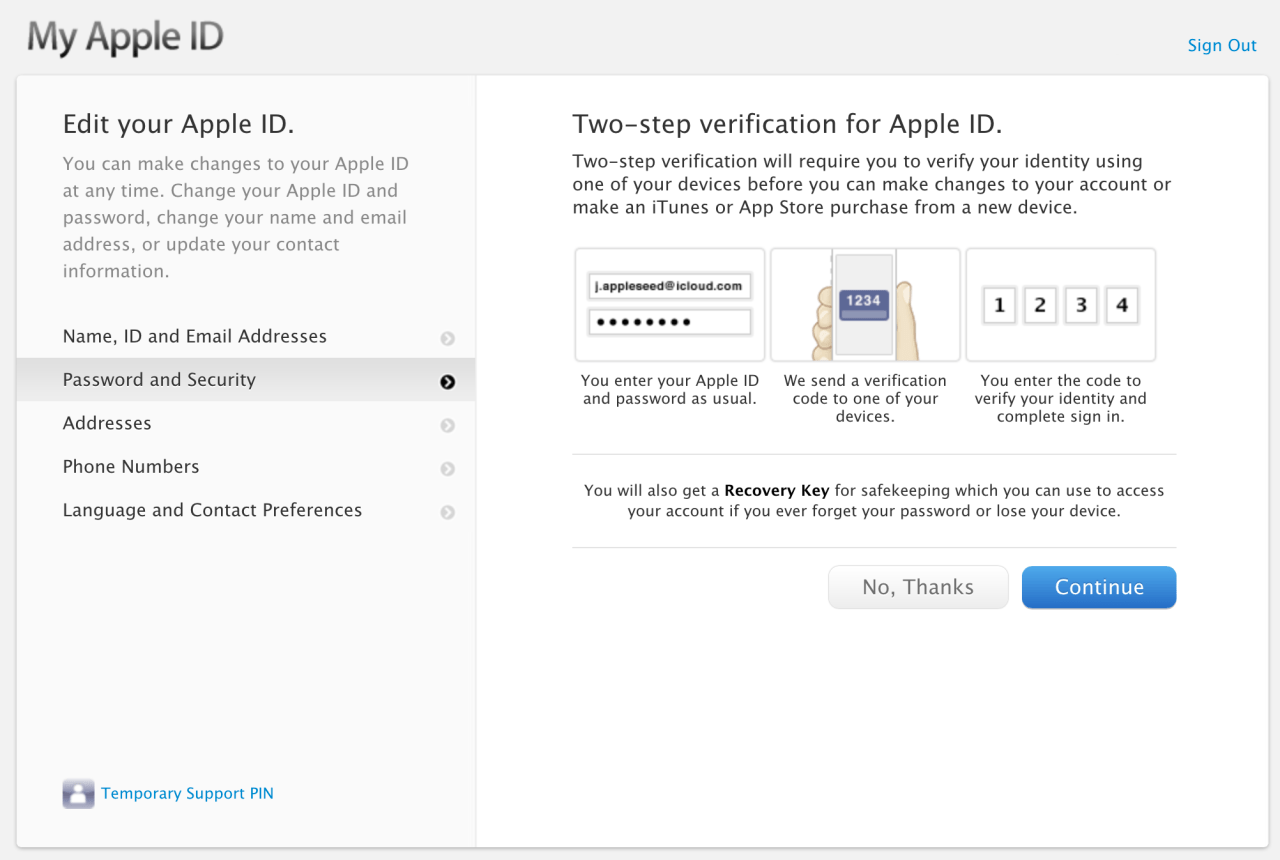Decline with the No, Thanks button

coord(918,588)
